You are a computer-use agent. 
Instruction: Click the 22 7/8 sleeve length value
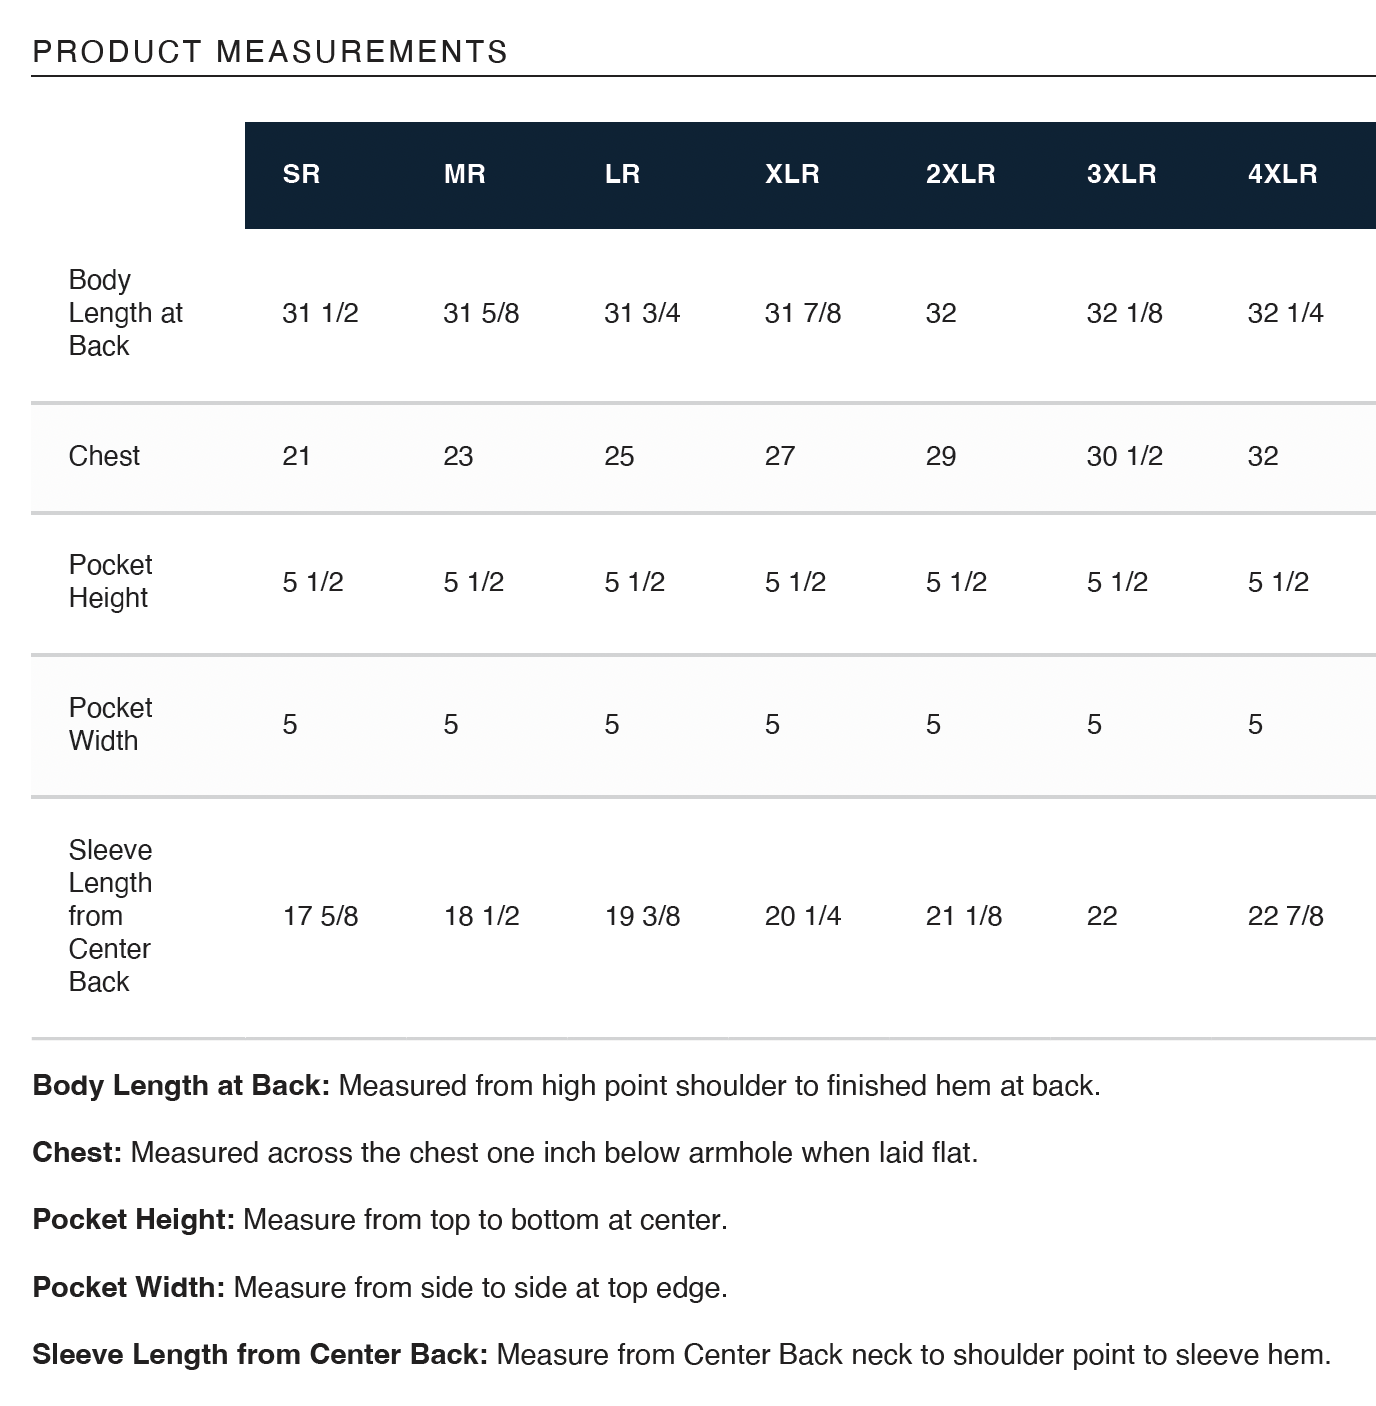point(1285,916)
